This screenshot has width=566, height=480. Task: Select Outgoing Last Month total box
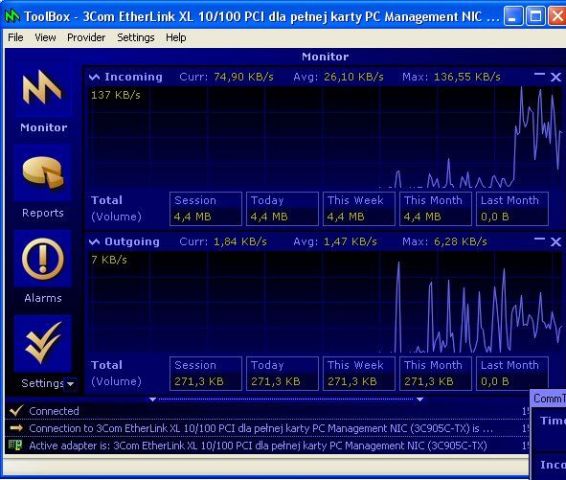[x=512, y=373]
